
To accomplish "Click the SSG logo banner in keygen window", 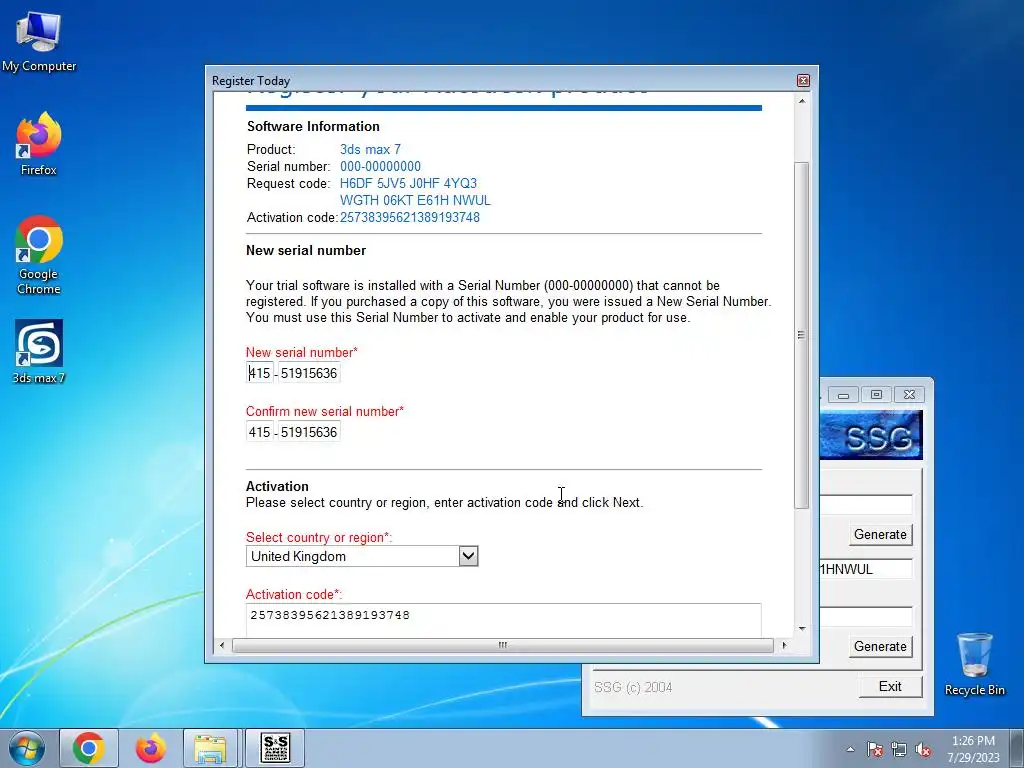I will (871, 435).
